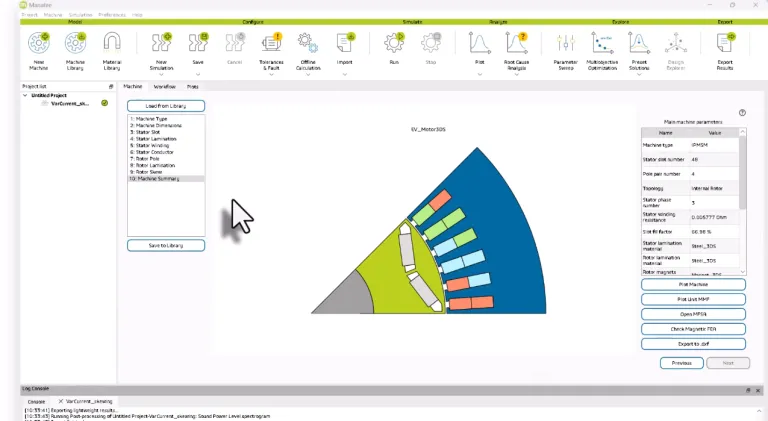Run the simulation
Viewport: 768px width, 421px height.
click(394, 43)
